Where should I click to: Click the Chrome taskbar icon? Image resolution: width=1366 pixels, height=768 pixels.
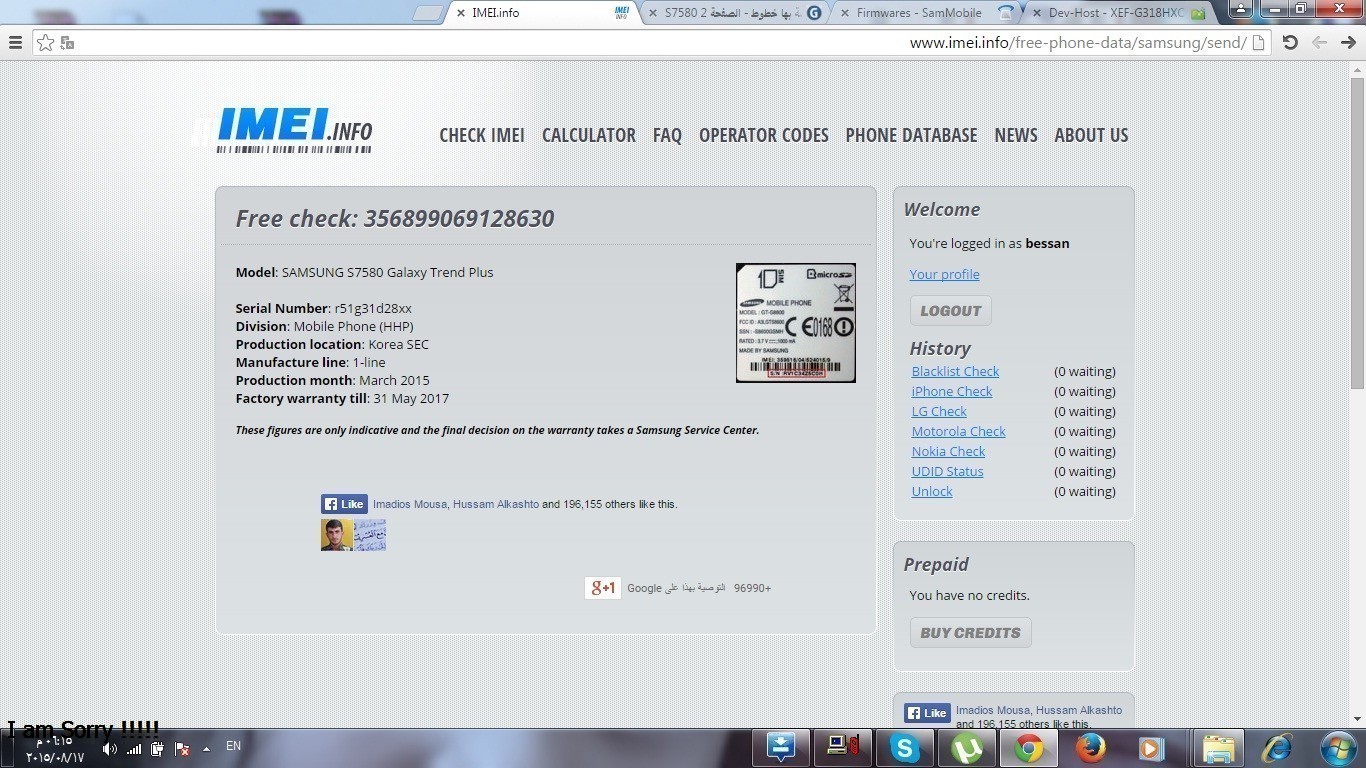click(x=1029, y=747)
